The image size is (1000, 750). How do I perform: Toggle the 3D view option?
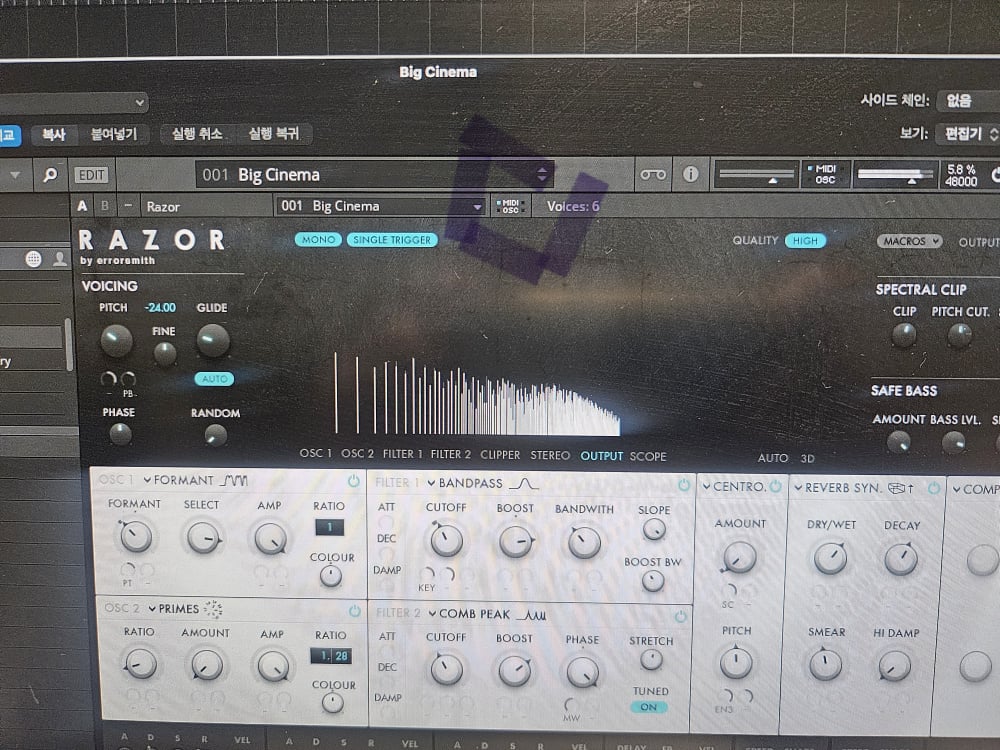click(x=807, y=459)
